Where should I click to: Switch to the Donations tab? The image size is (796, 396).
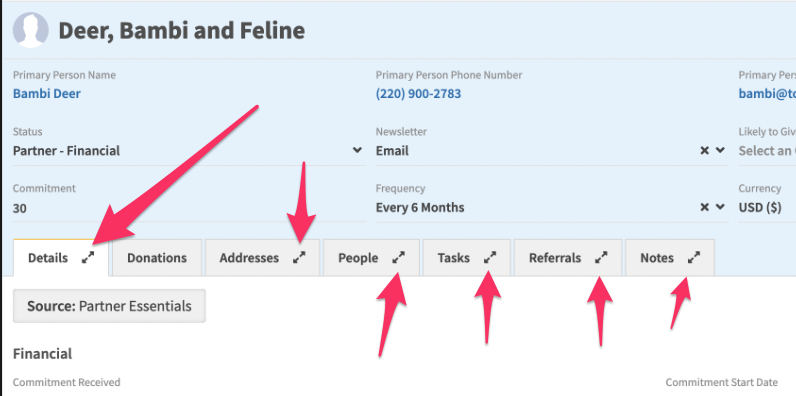pos(157,258)
